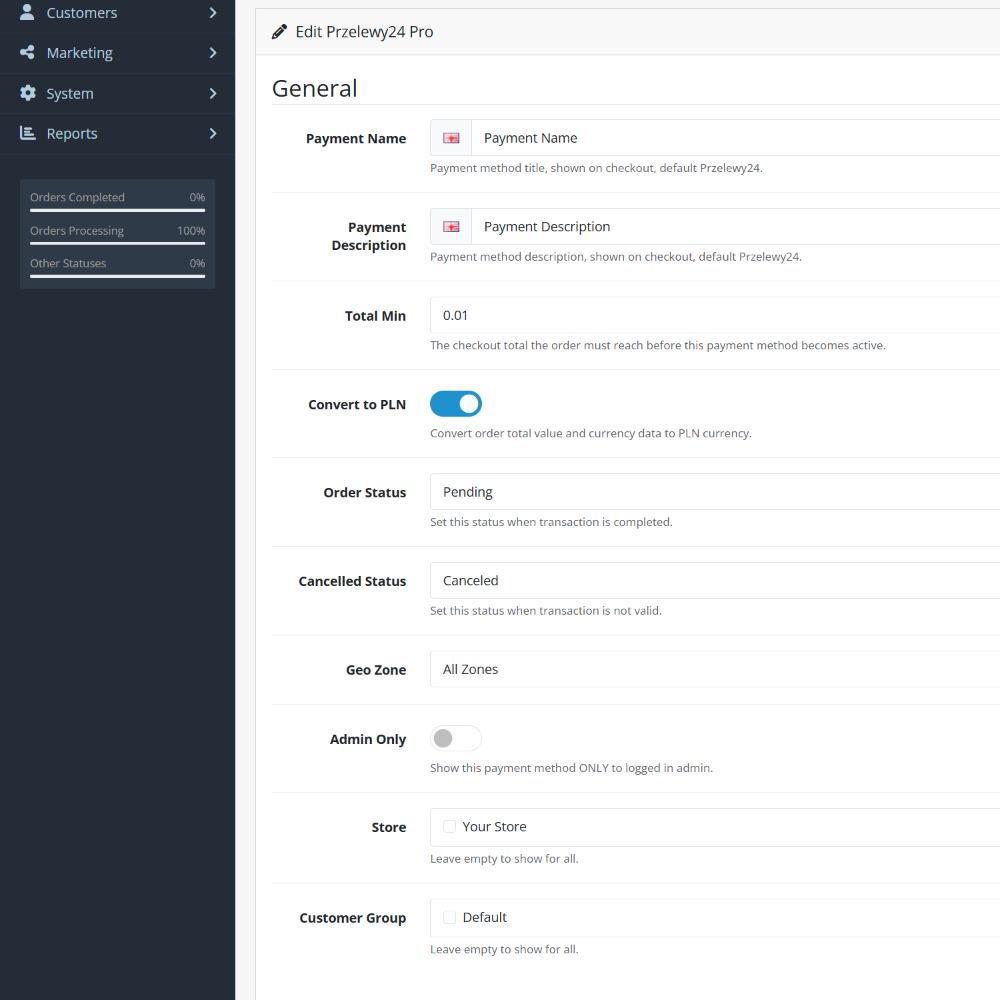
Task: Open the Marketing sidebar menu
Action: click(x=117, y=53)
